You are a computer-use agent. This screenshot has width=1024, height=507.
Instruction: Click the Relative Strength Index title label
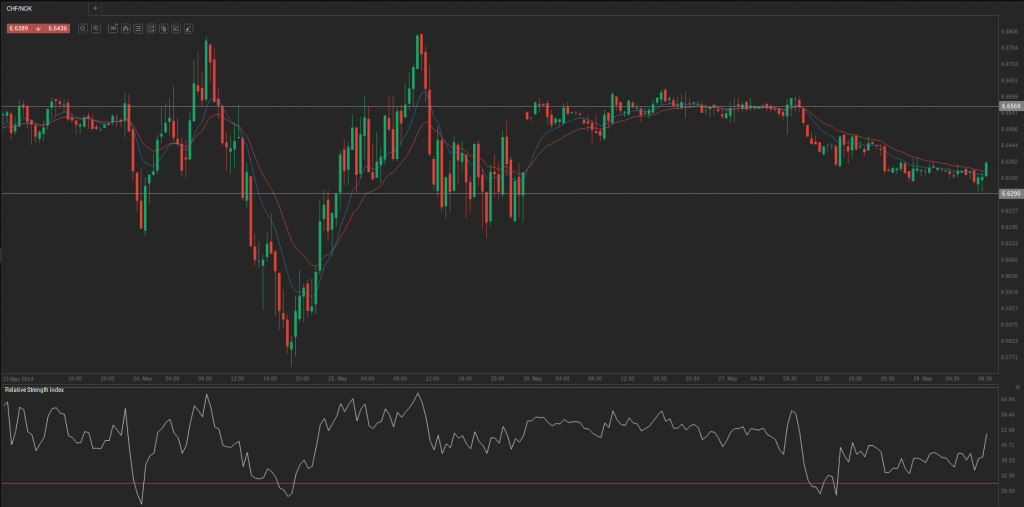click(34, 389)
